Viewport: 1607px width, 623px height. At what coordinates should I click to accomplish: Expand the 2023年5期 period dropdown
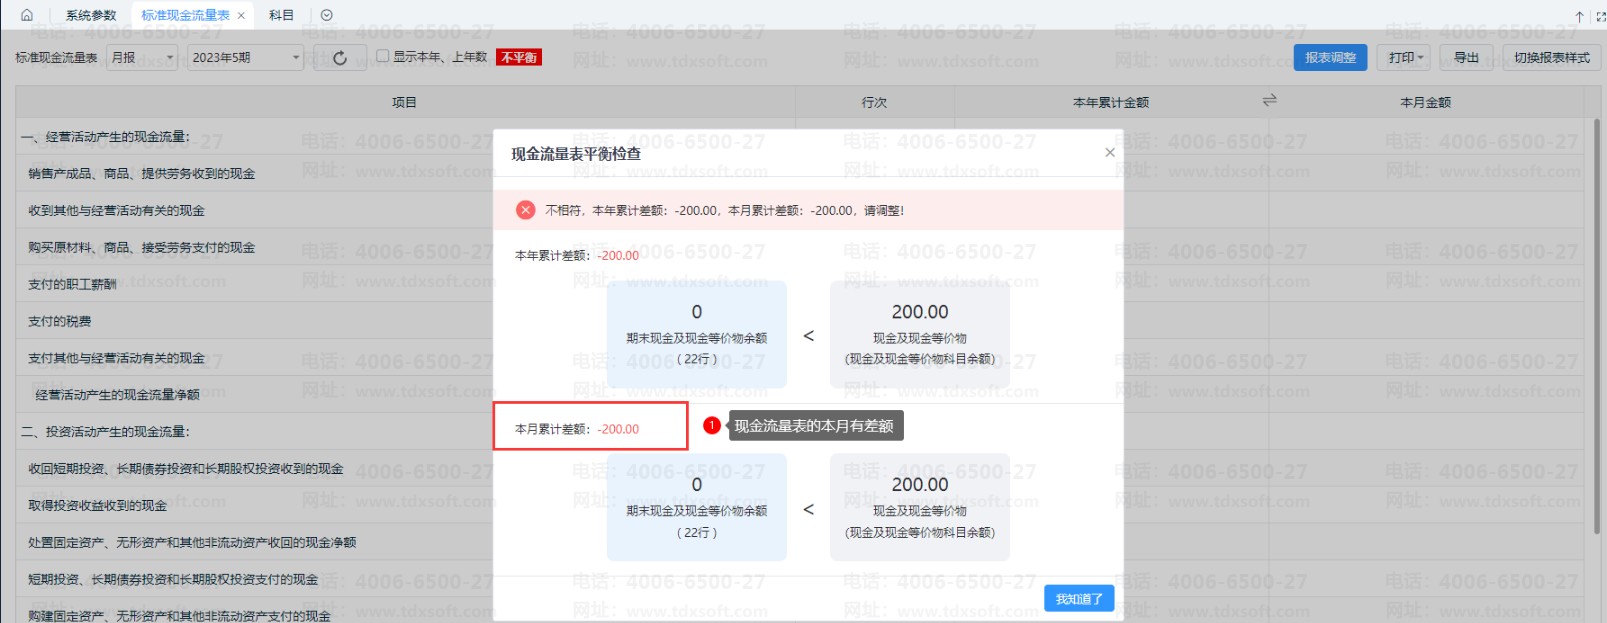[245, 58]
